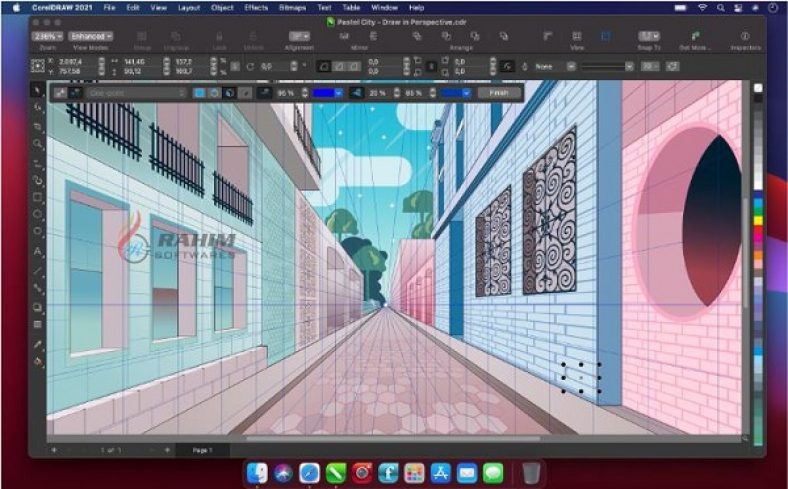This screenshot has width=788, height=489.
Task: Open Safari from the Dock
Action: coord(309,471)
